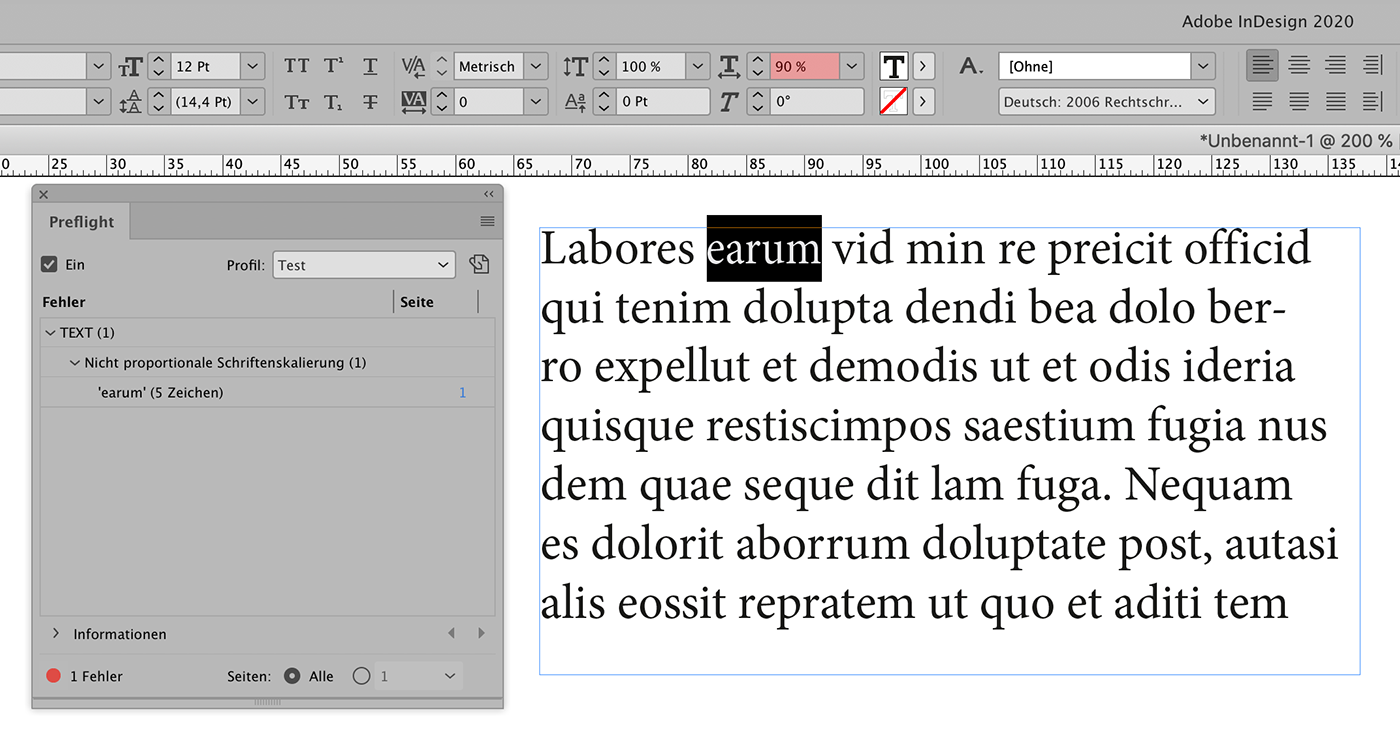
Task: Open the font size dropdown
Action: (253, 67)
